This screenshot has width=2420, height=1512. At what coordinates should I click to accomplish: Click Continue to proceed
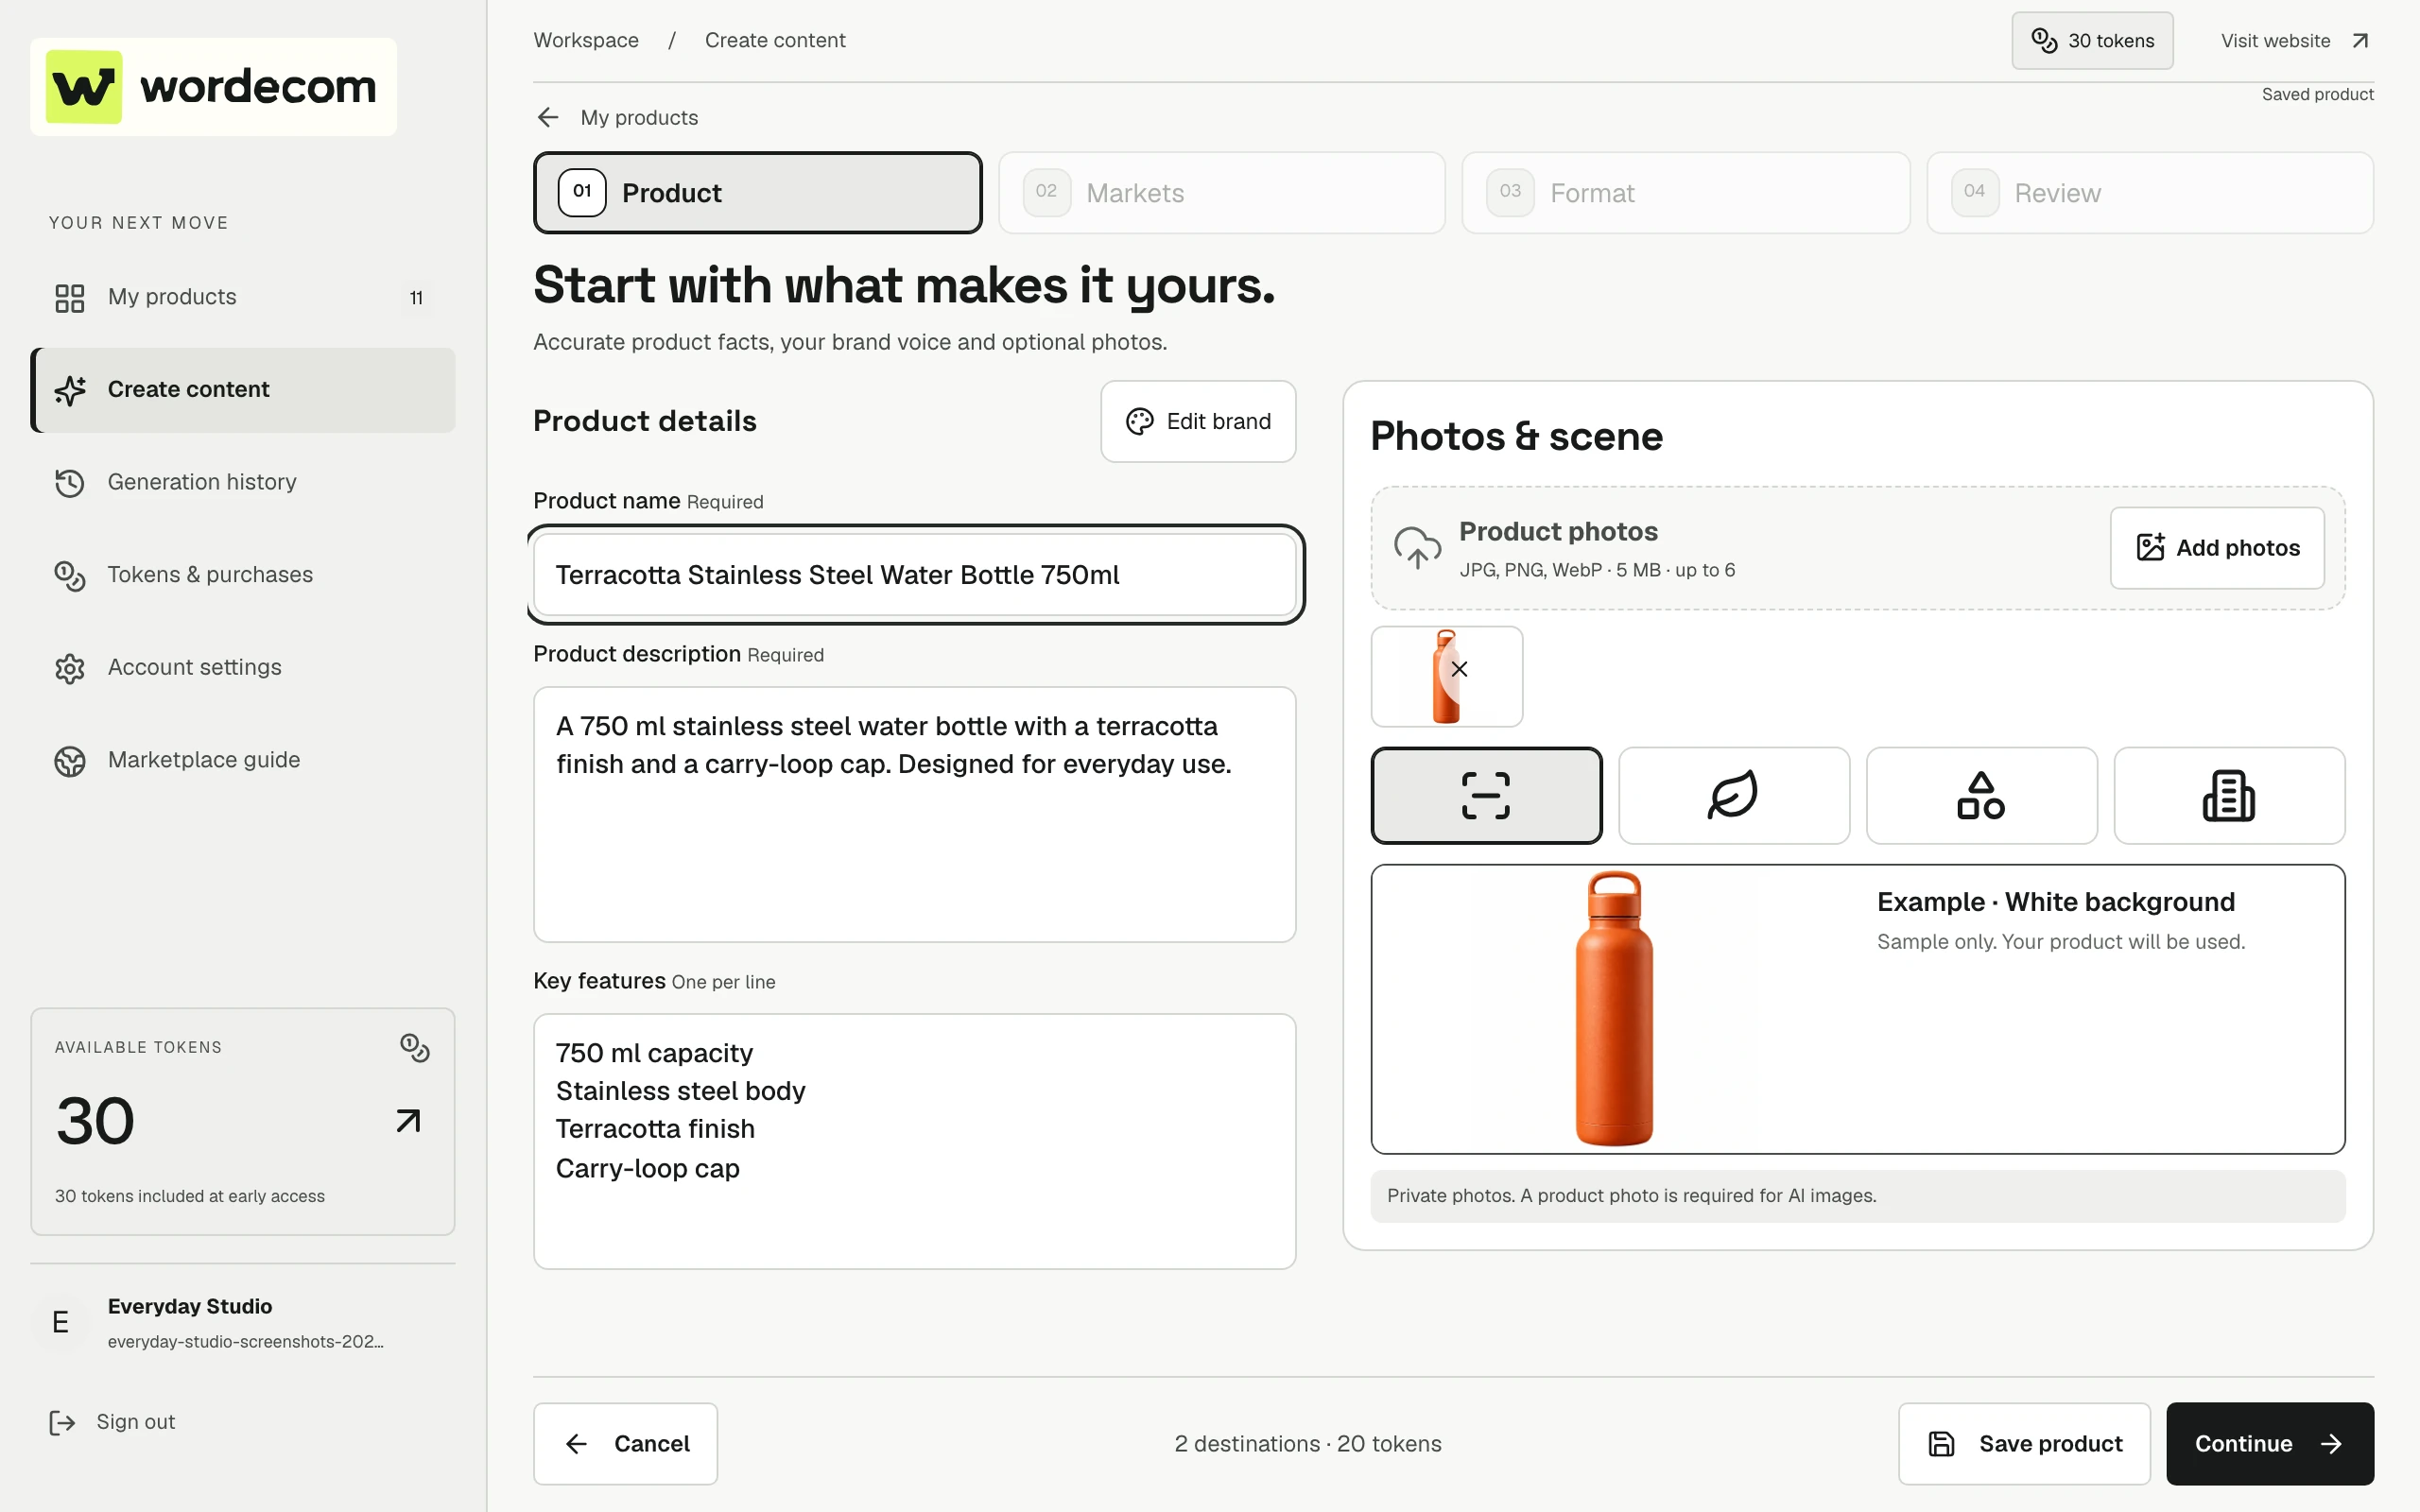[2270, 1444]
